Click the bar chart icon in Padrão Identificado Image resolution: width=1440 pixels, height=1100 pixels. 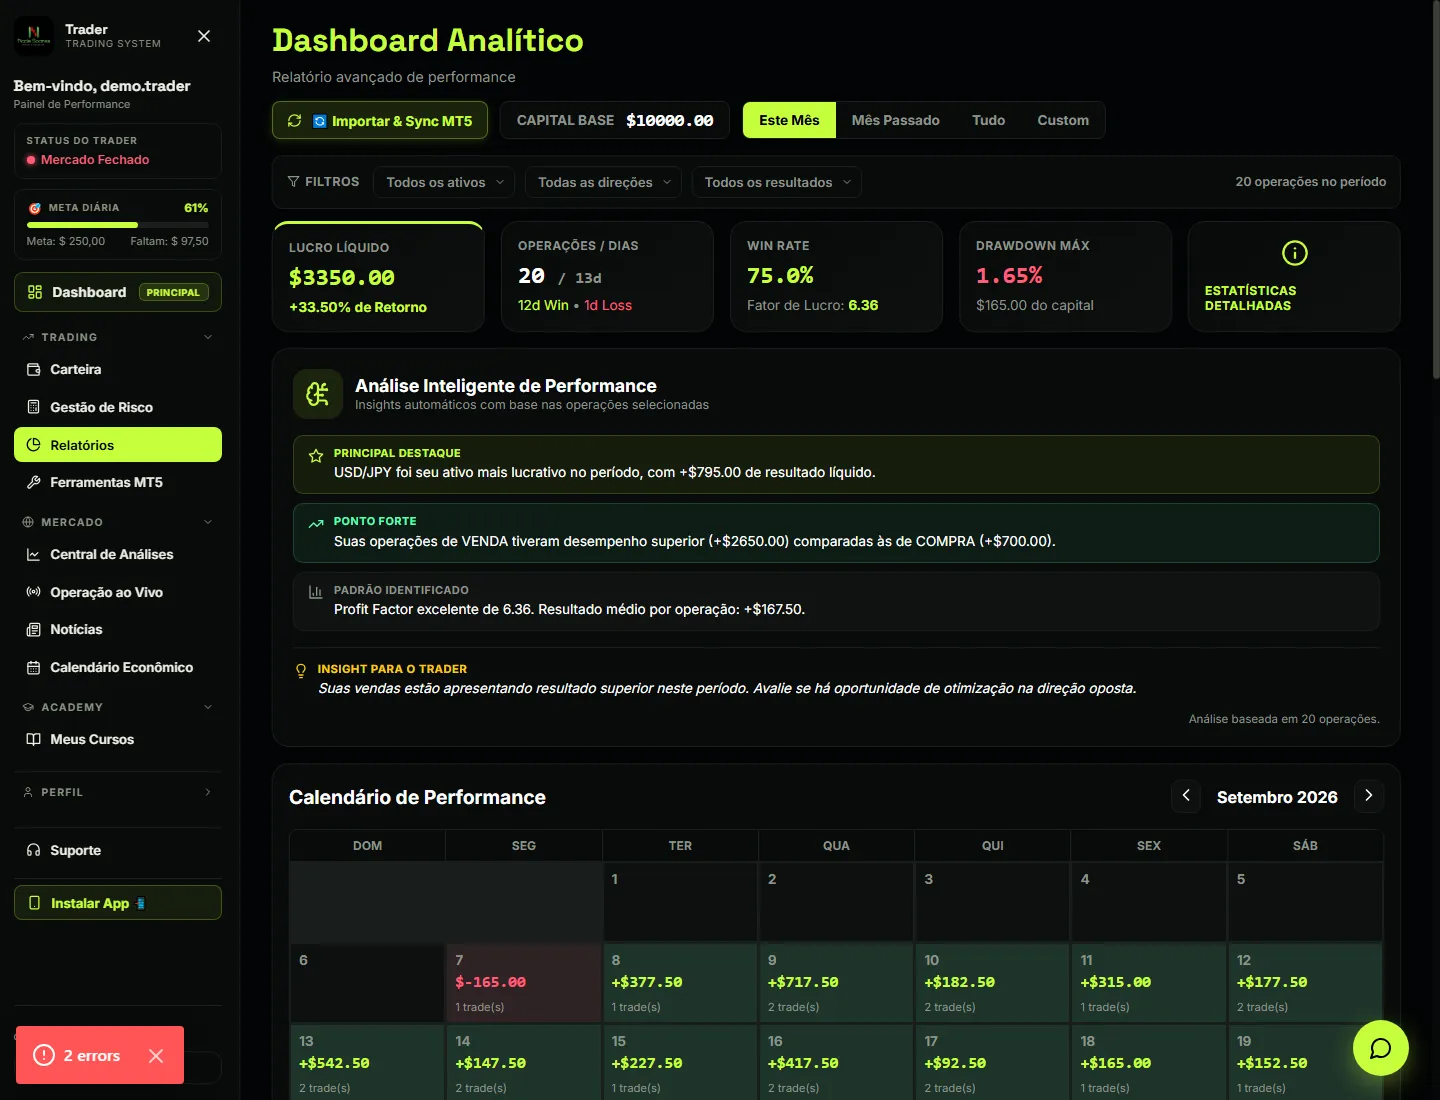pyautogui.click(x=316, y=592)
